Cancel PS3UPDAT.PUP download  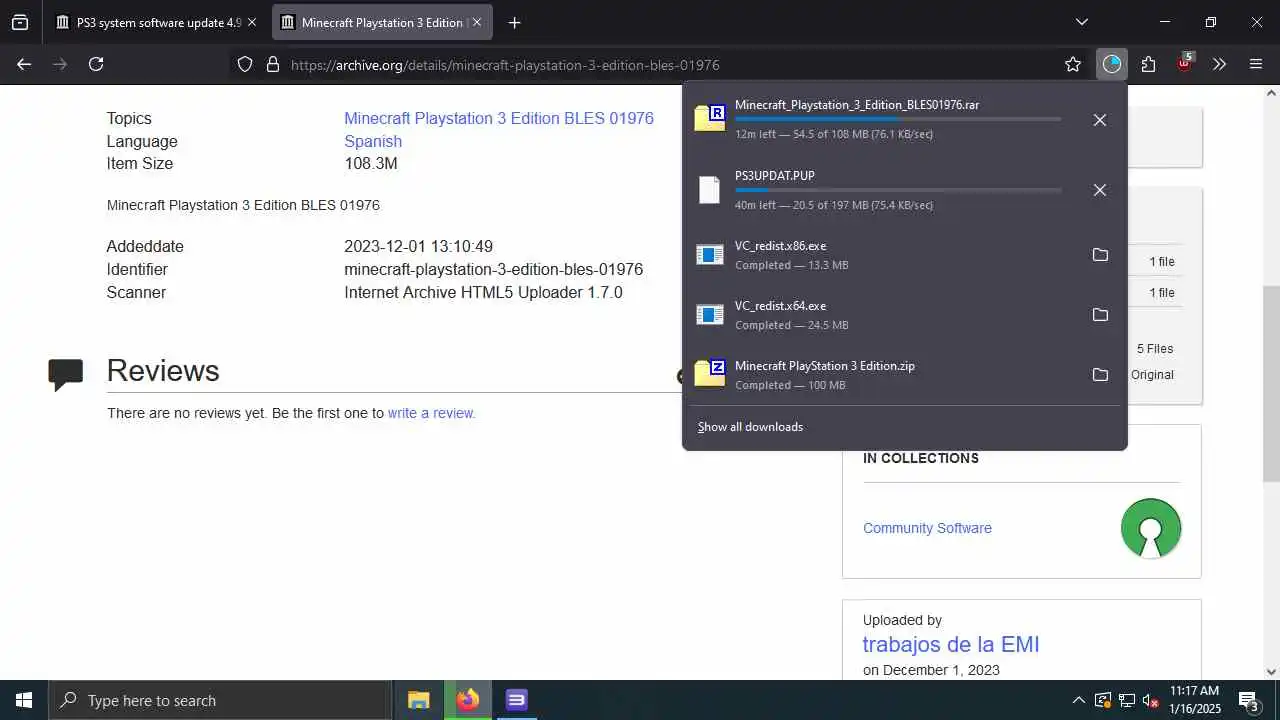pyautogui.click(x=1100, y=190)
